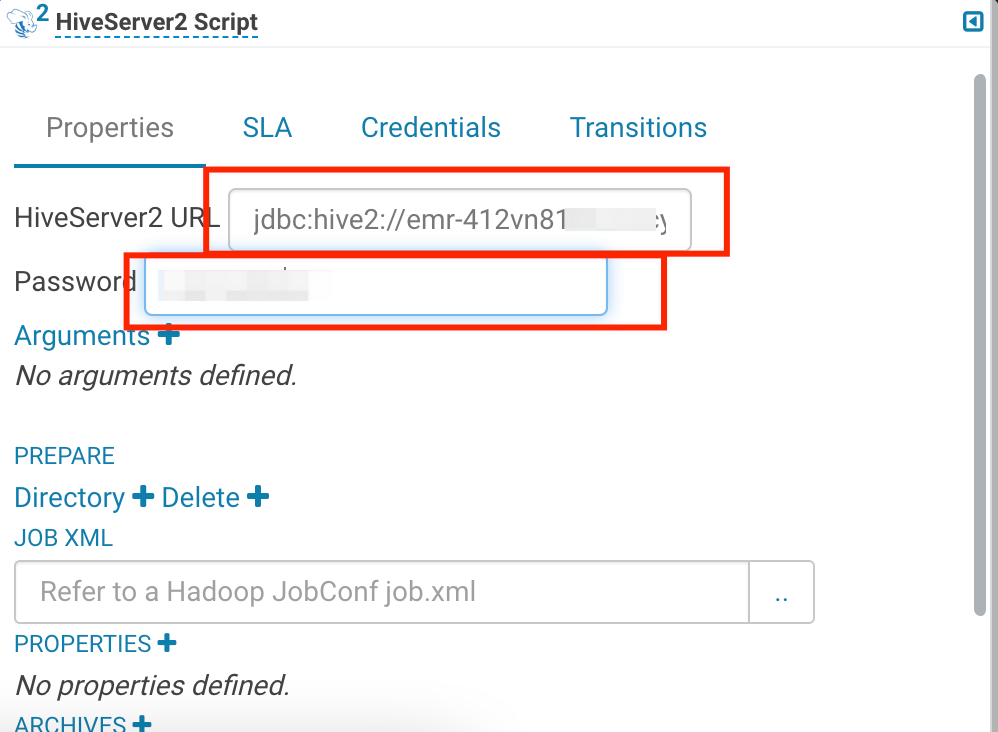Add a Delete prepare step plus icon

258,496
